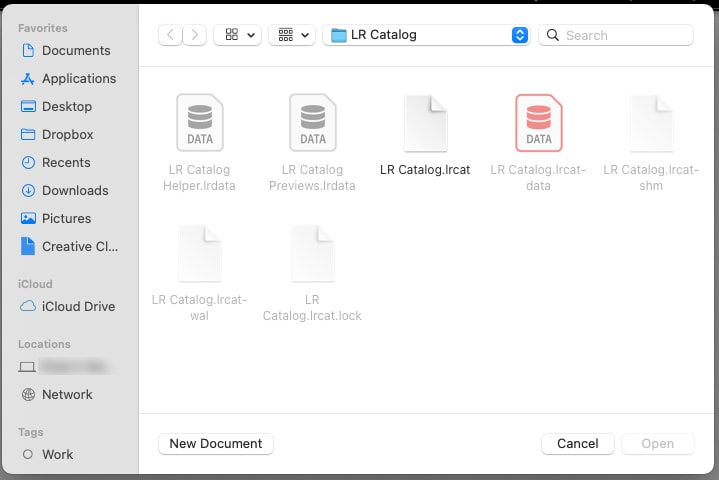719x480 pixels.
Task: Click the iCloud Drive cloud icon
Action: (x=28, y=306)
